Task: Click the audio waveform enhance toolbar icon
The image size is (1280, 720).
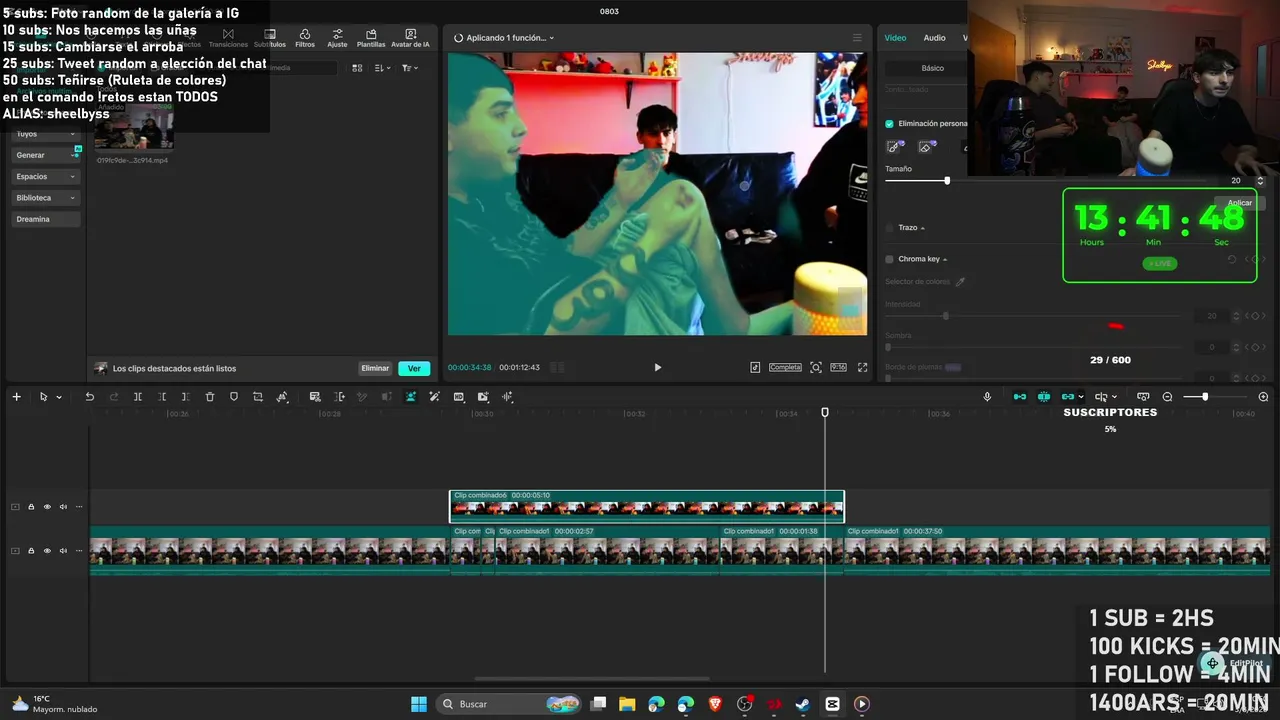Action: [507, 397]
